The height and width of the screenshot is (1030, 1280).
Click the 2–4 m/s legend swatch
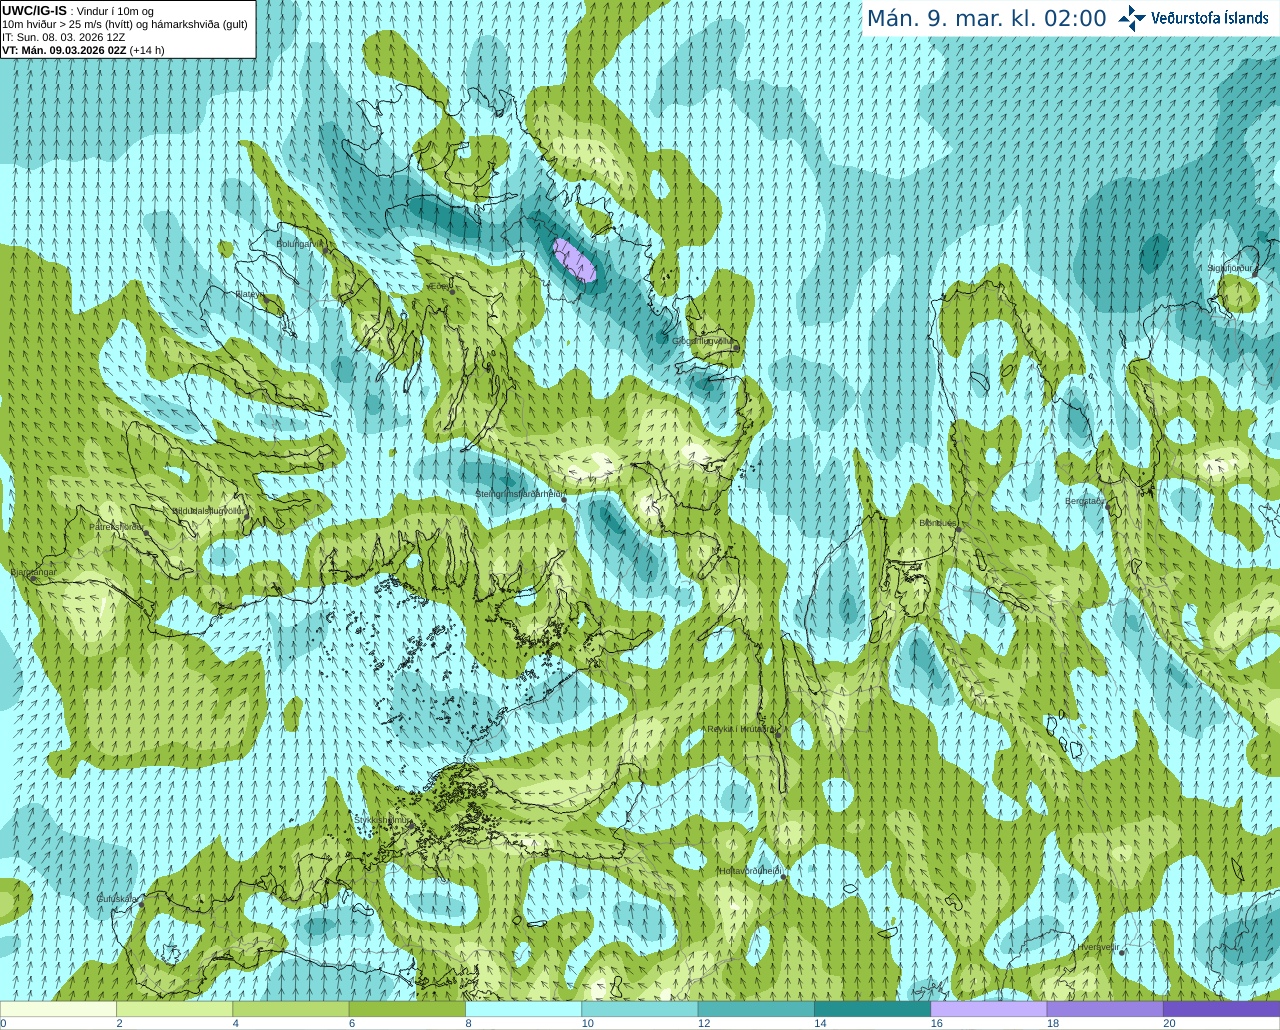point(174,1008)
